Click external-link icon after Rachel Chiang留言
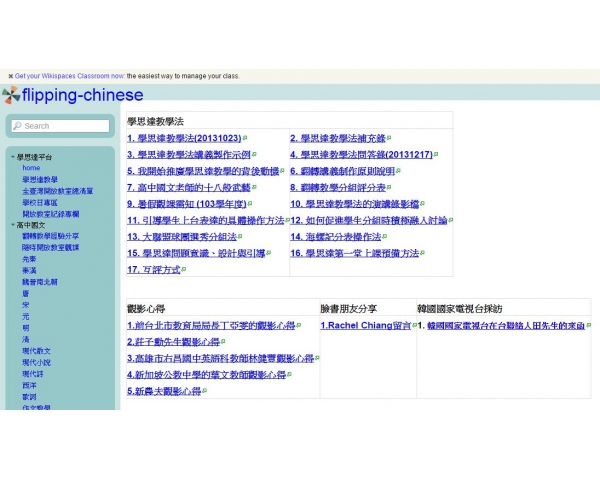 coord(414,325)
